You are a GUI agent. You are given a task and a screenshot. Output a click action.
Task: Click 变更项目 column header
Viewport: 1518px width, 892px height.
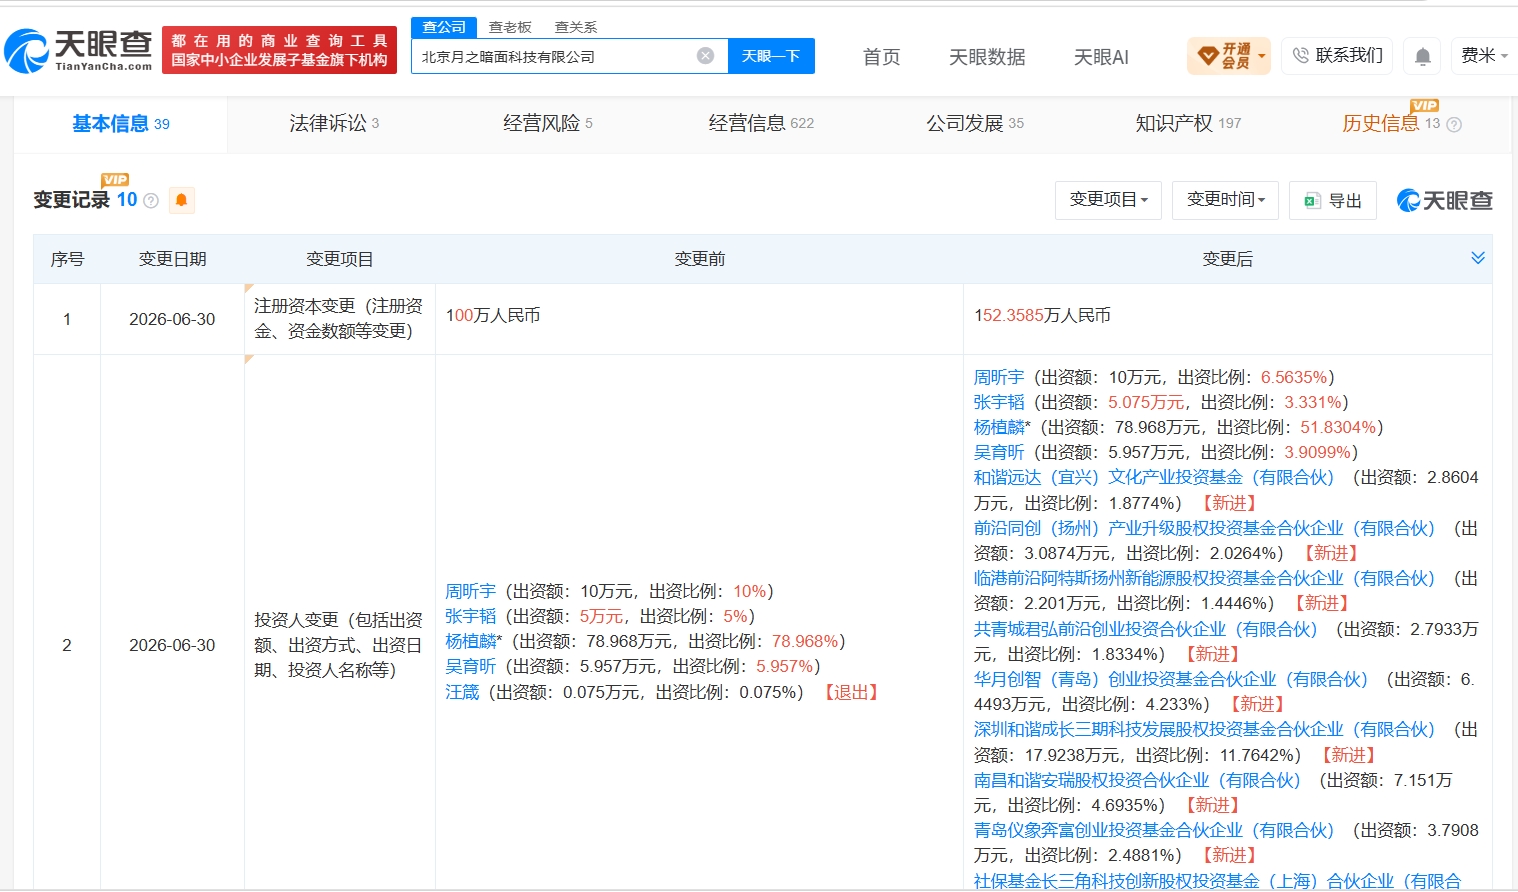coord(340,259)
